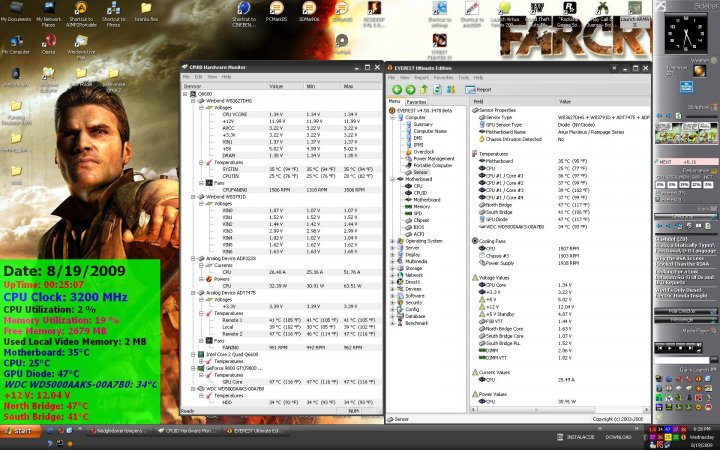Expand the Benchmark node in EVEREST tree
The image size is (720, 450).
point(393,323)
